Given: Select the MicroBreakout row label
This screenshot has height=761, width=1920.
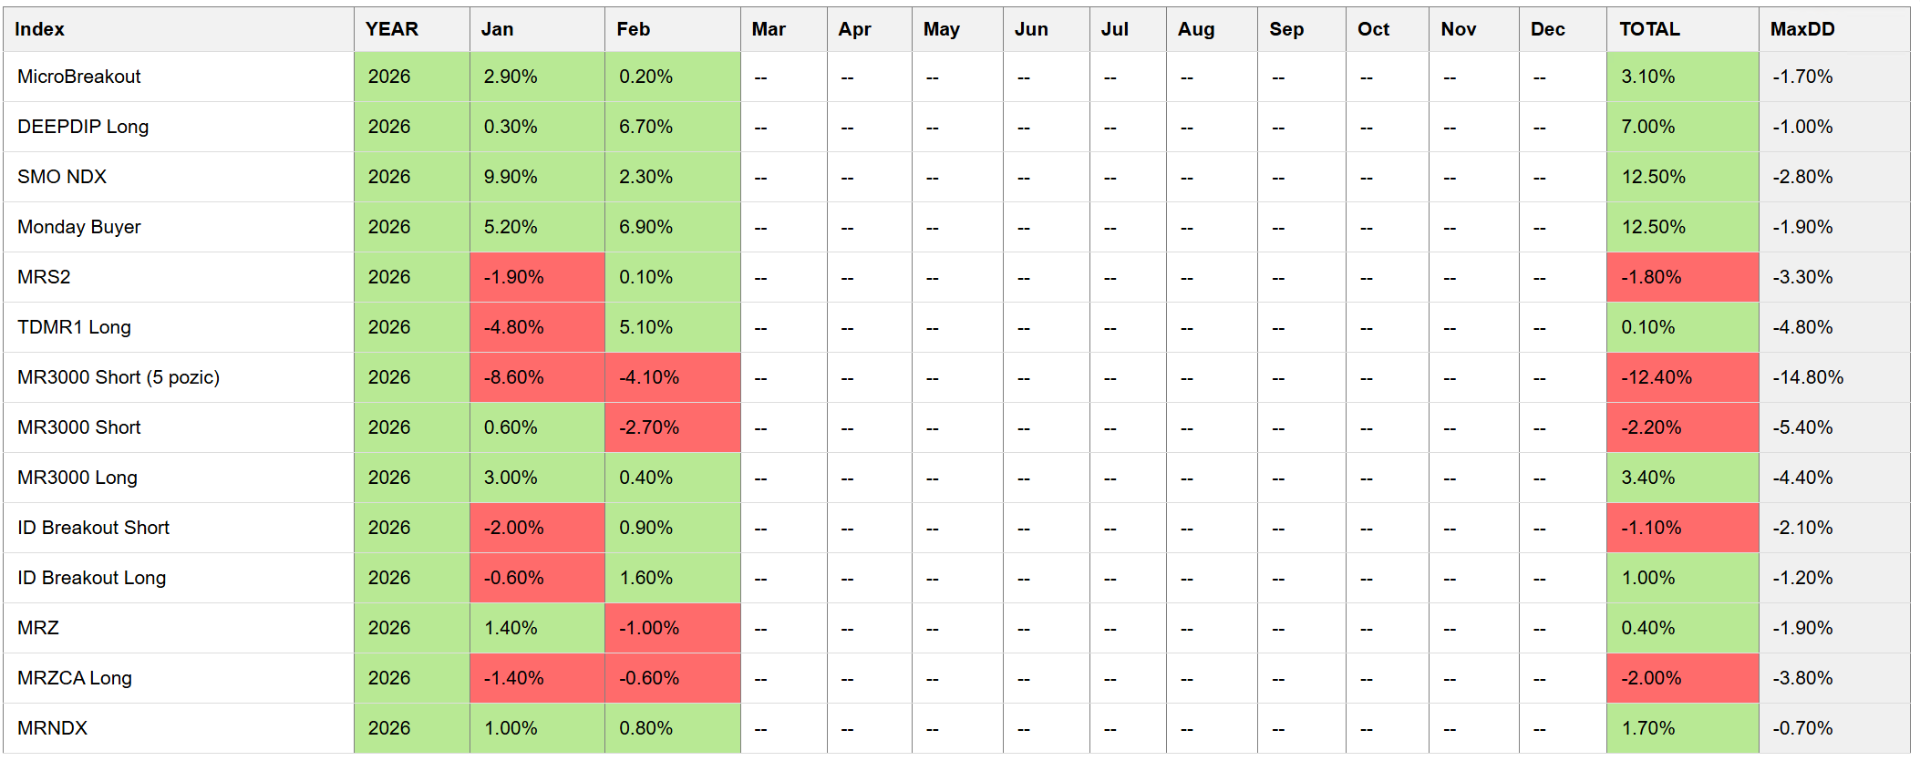Looking at the screenshot, I should (x=79, y=77).
